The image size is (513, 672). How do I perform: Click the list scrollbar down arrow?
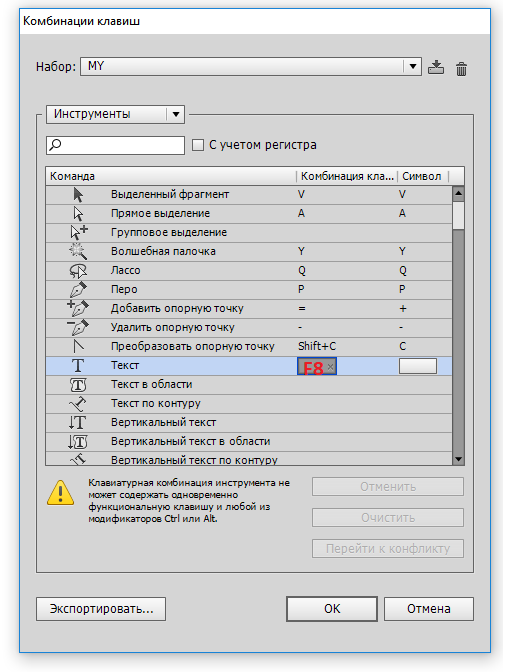[x=458, y=459]
